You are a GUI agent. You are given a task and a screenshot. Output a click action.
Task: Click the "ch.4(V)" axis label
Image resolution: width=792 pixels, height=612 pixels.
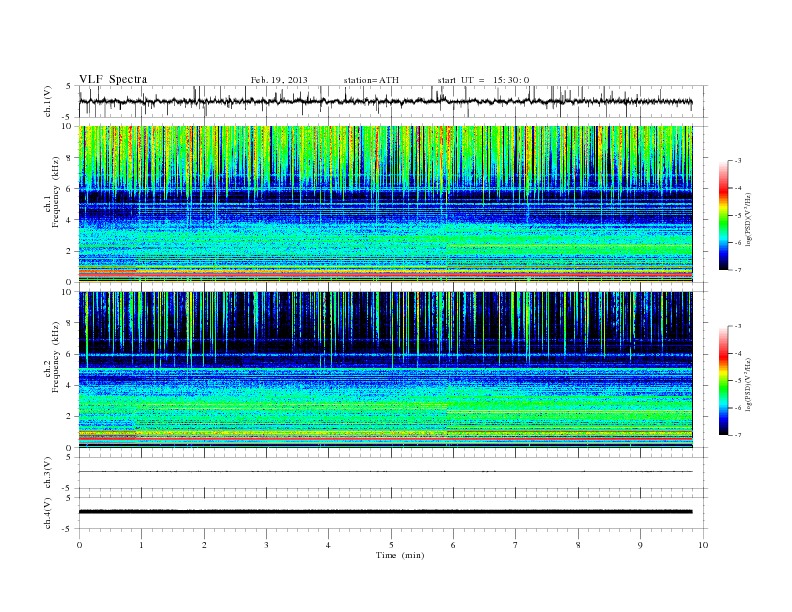(48, 513)
